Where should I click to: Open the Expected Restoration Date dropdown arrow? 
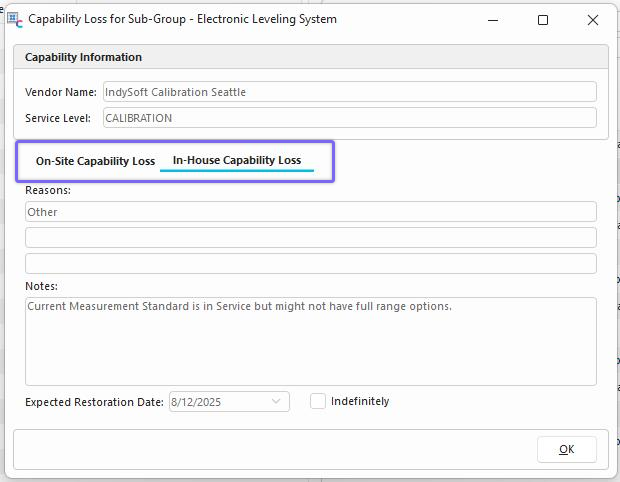[276, 402]
